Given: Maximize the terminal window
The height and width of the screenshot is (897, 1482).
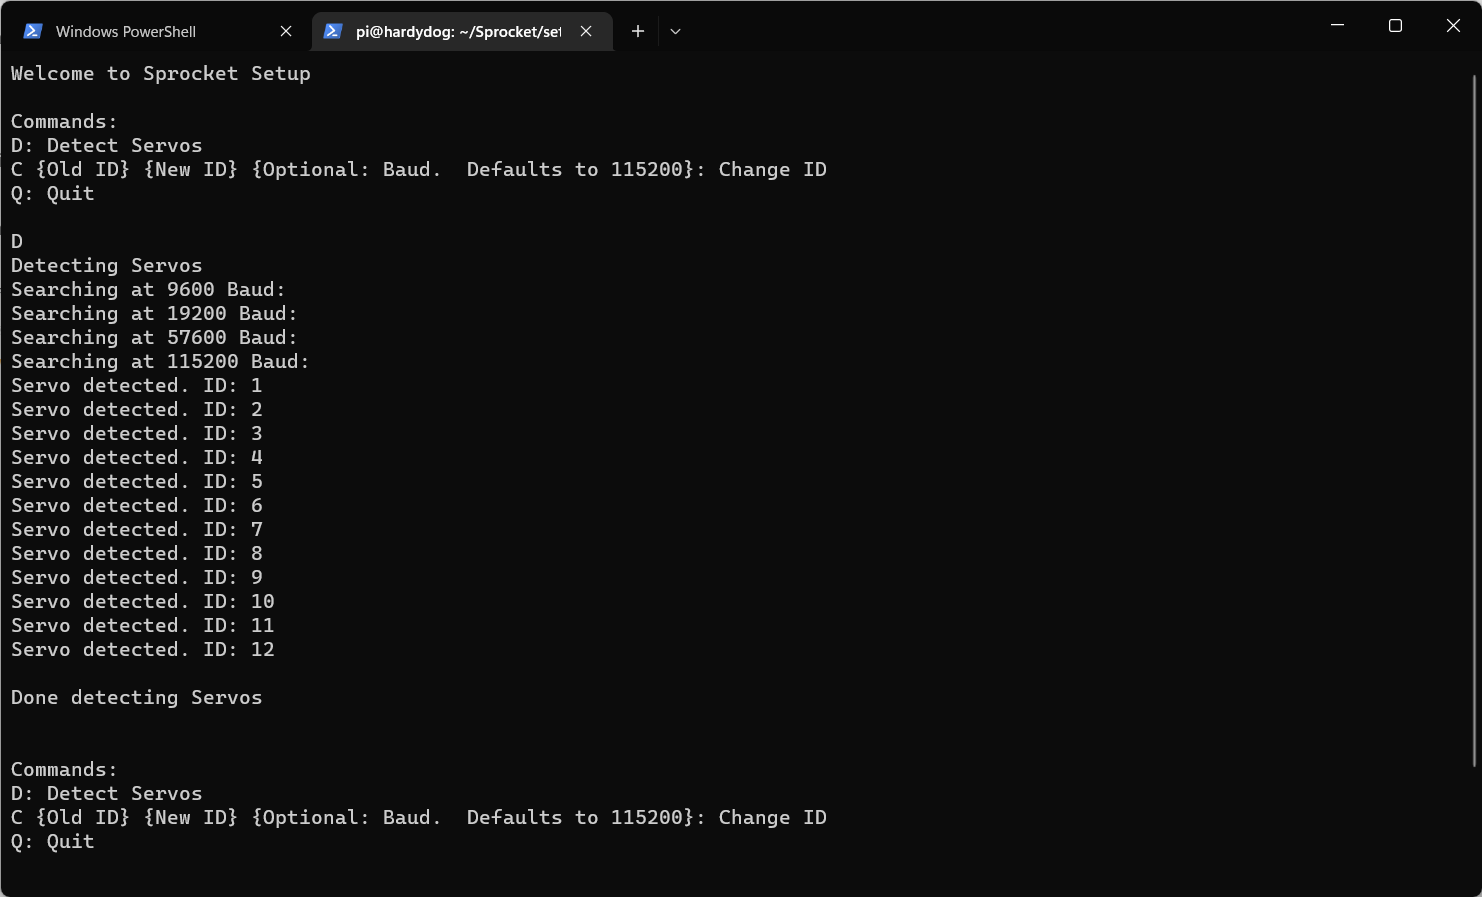Looking at the screenshot, I should (x=1395, y=25).
